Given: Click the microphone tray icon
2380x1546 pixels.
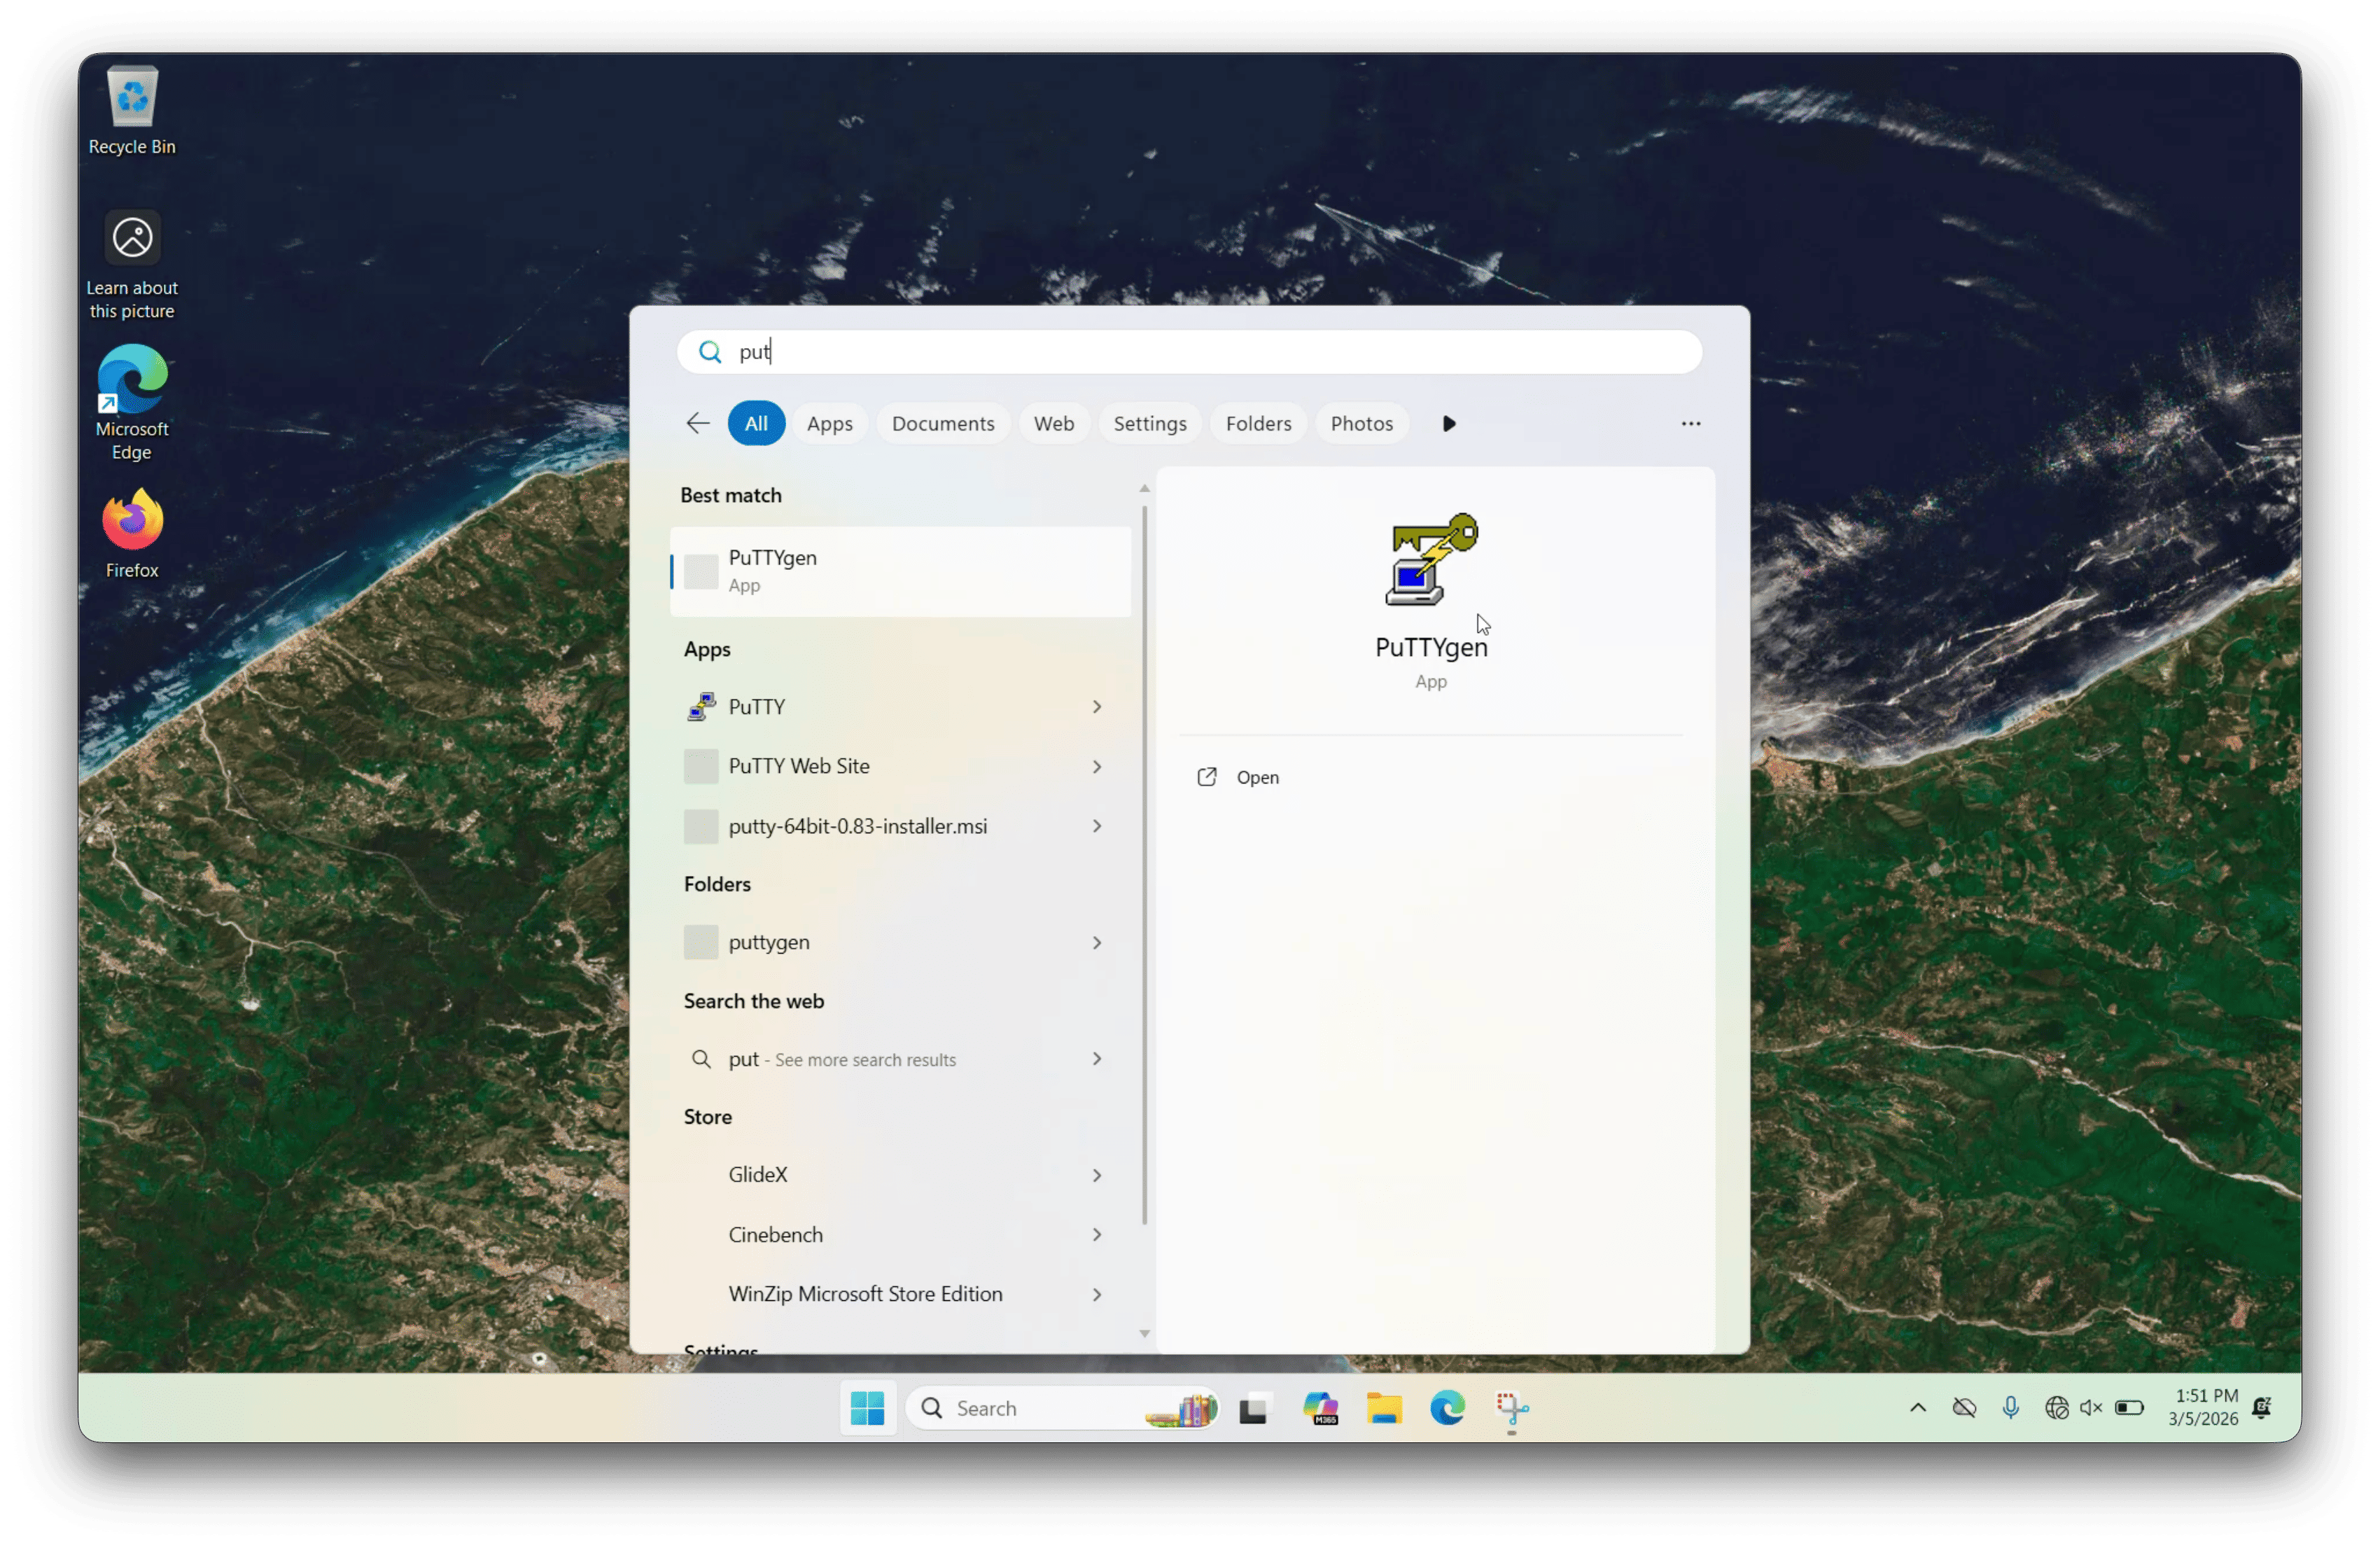Looking at the screenshot, I should tap(2010, 1408).
